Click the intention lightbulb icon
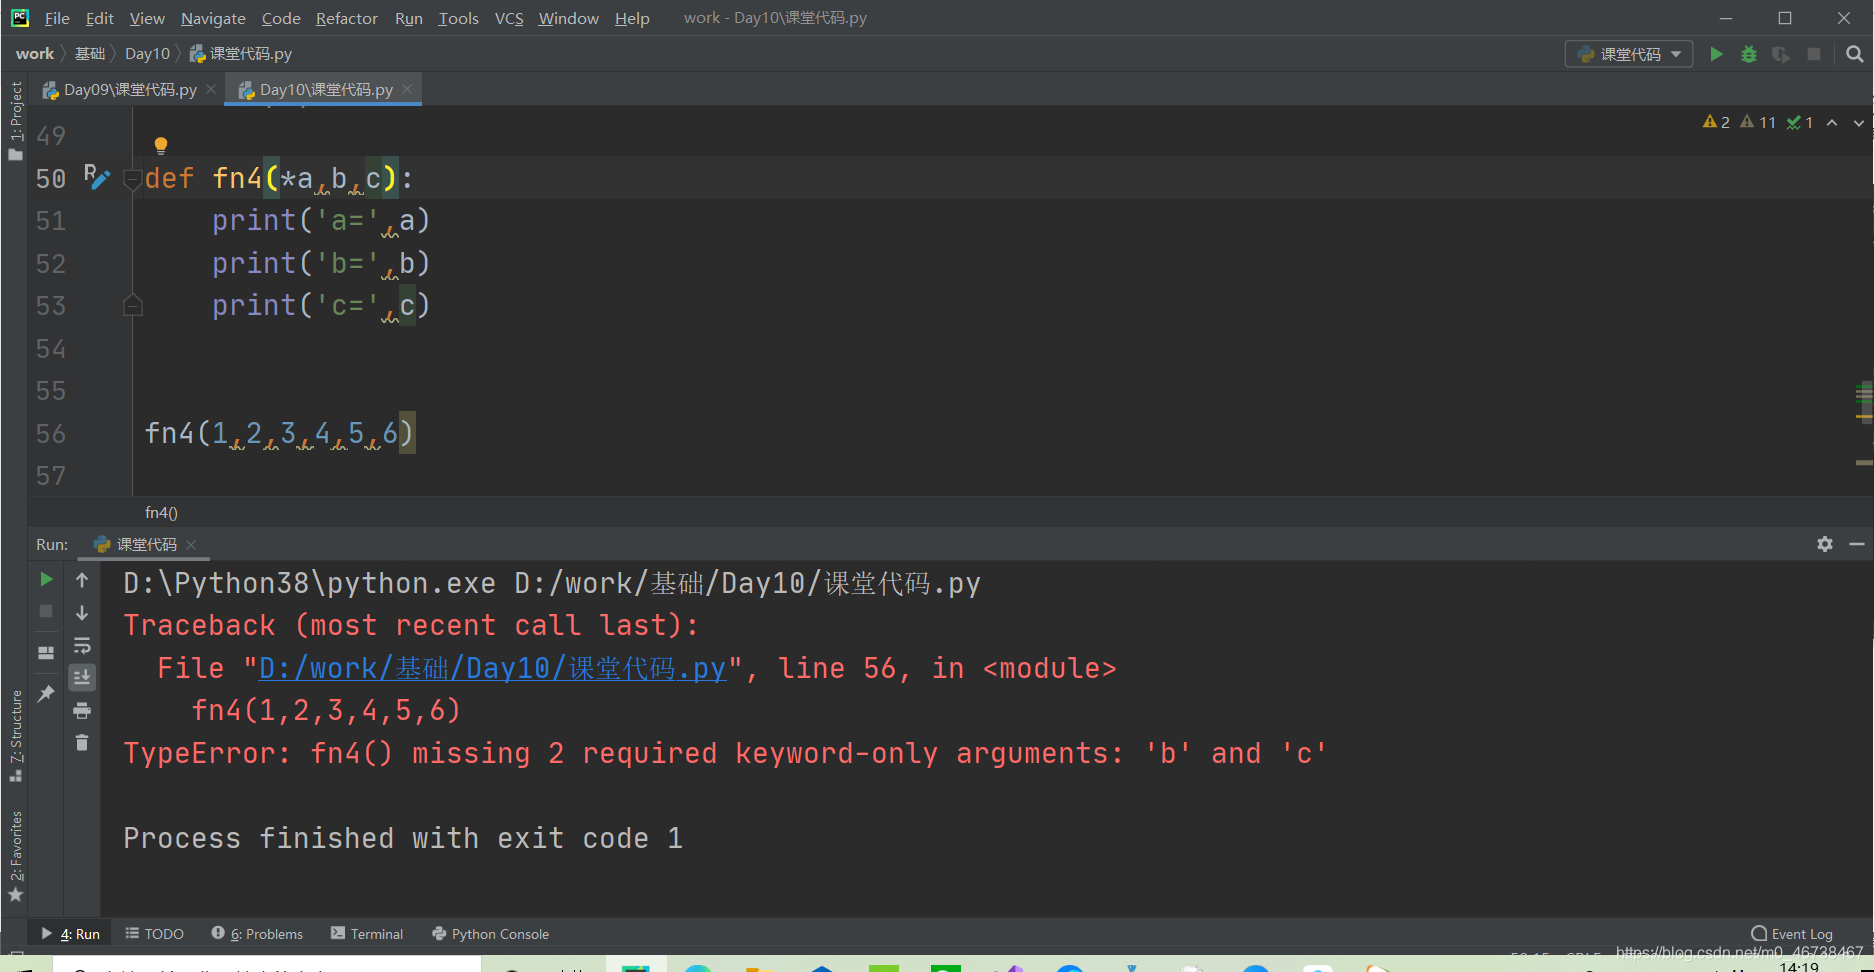Viewport: 1874px width, 972px height. [x=161, y=146]
